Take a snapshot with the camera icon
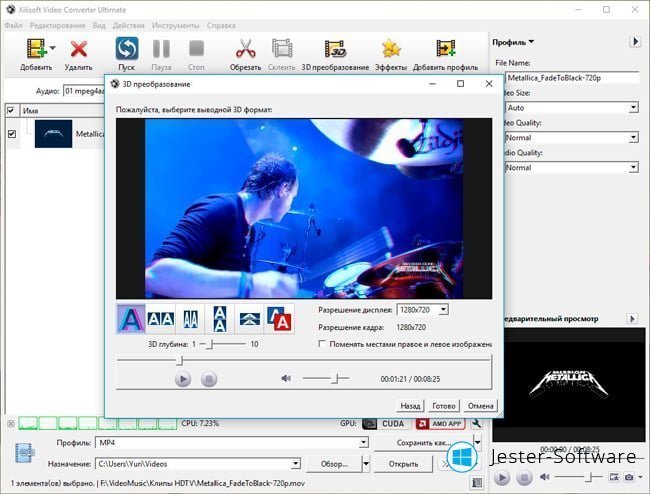650x494 pixels. tap(629, 477)
